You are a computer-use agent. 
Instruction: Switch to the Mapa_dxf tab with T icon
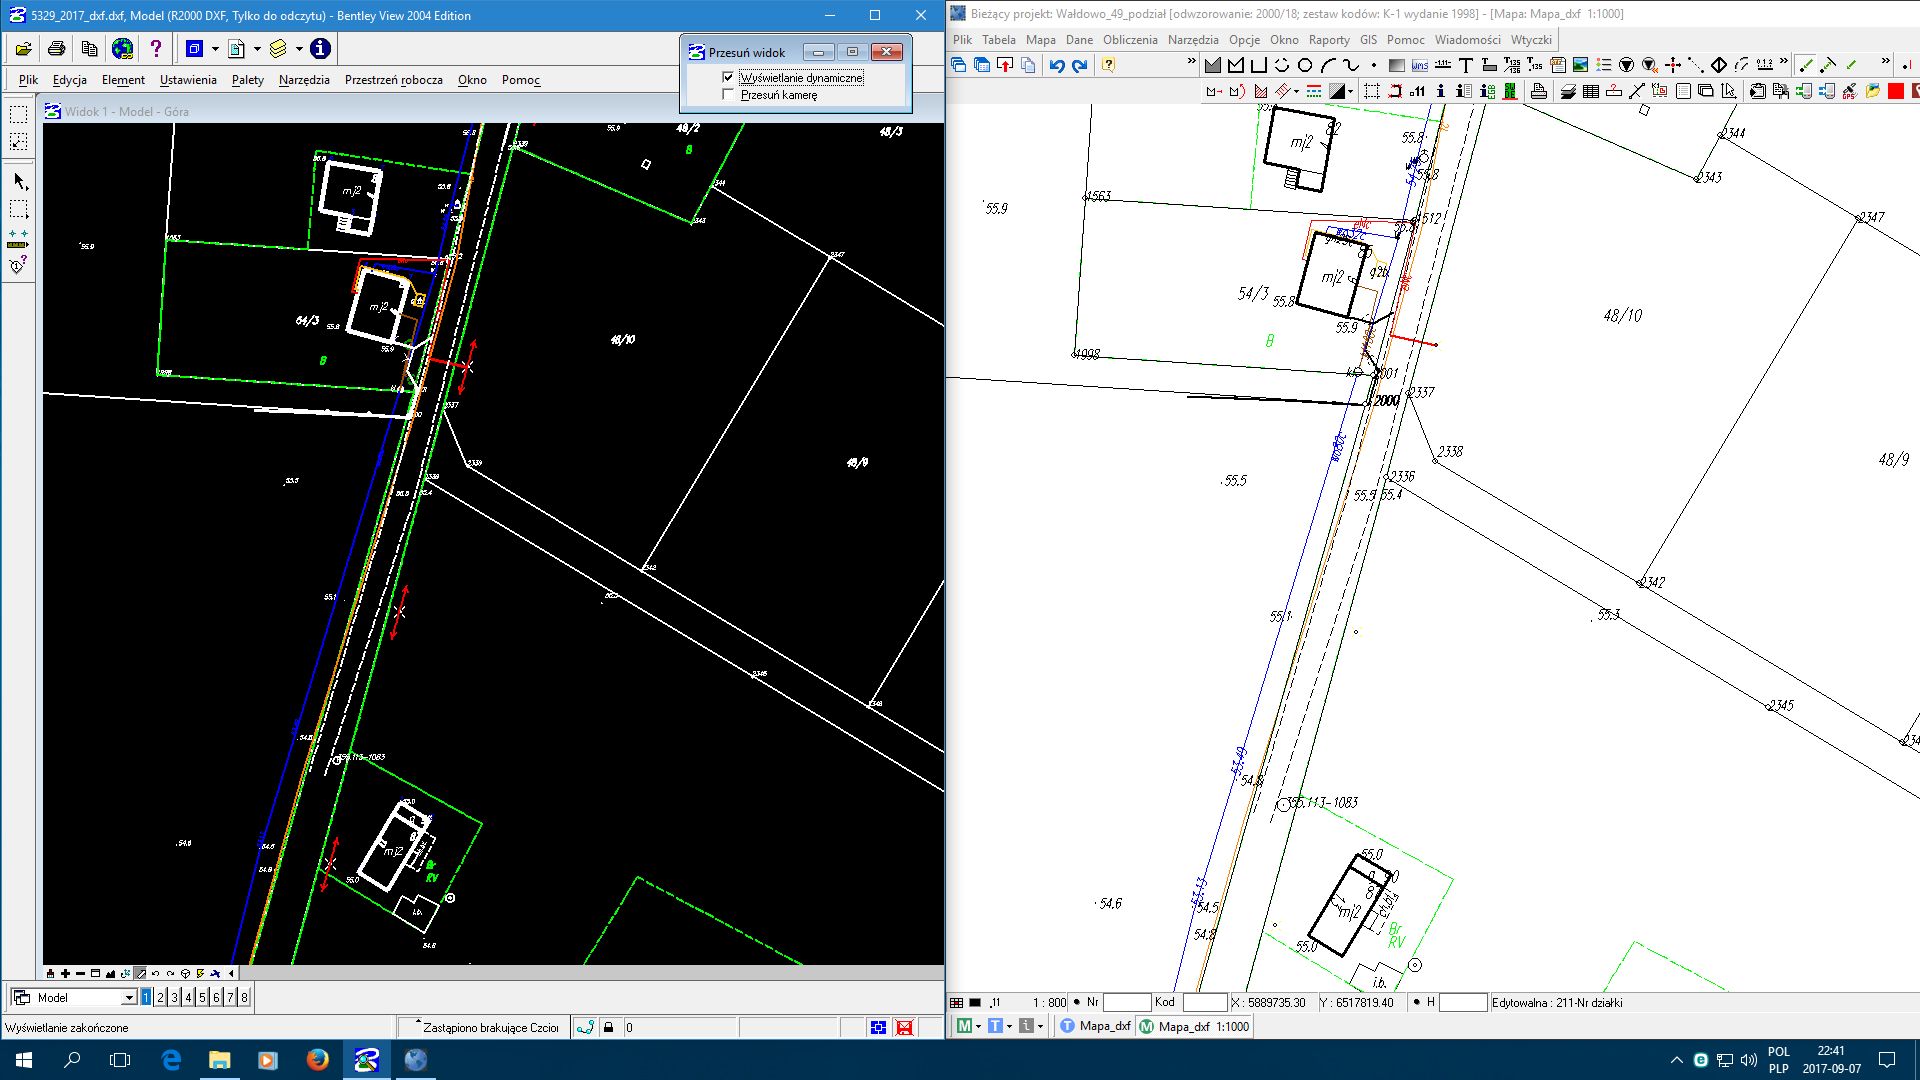pyautogui.click(x=1095, y=1026)
